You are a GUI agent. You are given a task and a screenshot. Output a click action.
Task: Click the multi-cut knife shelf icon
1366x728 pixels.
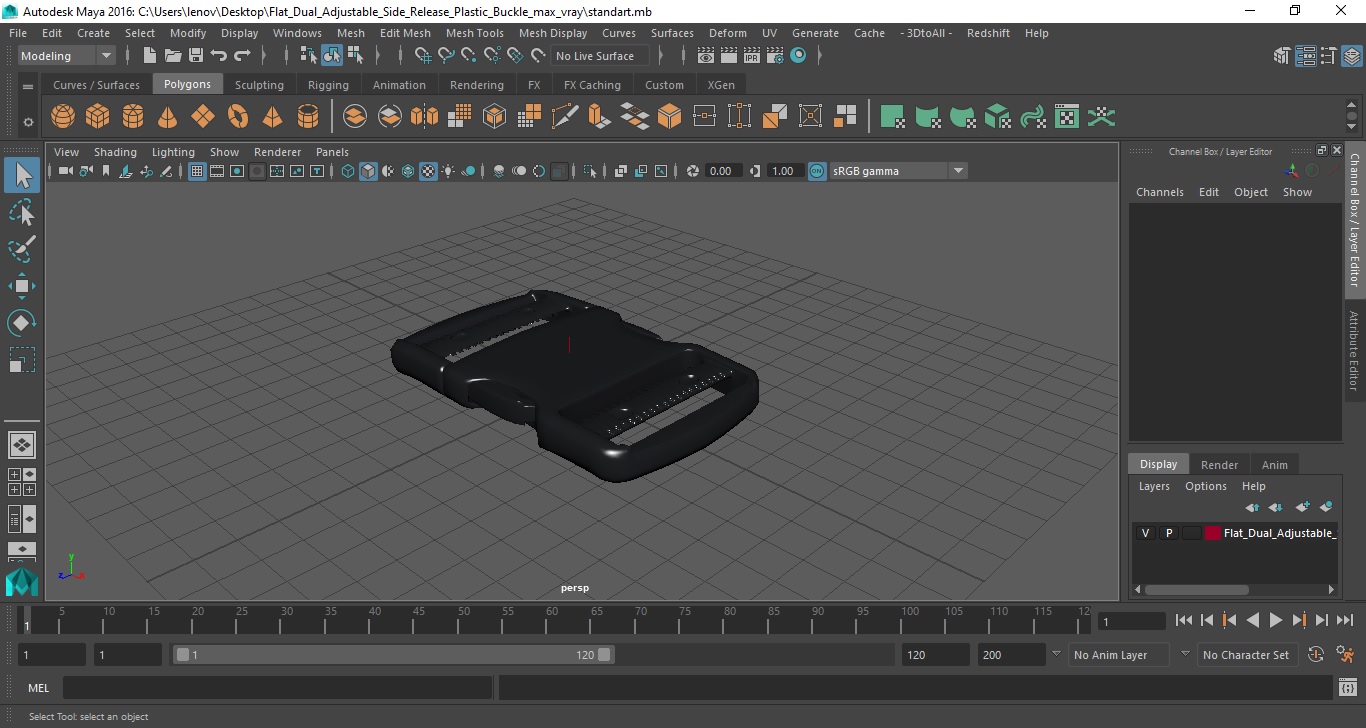tap(565, 117)
